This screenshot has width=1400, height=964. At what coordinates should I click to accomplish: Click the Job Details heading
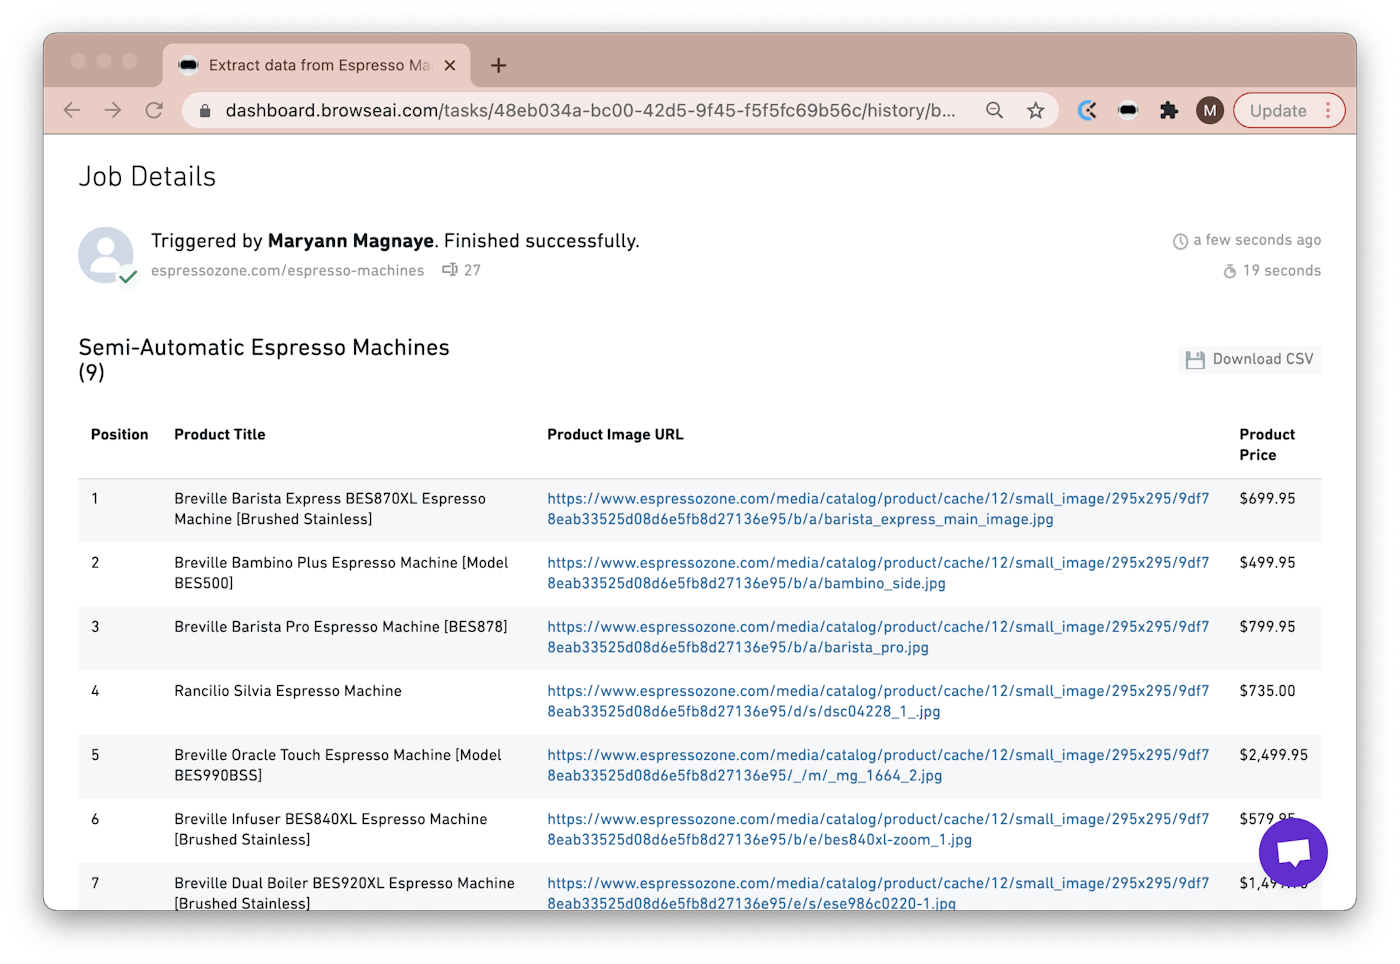[x=147, y=177]
